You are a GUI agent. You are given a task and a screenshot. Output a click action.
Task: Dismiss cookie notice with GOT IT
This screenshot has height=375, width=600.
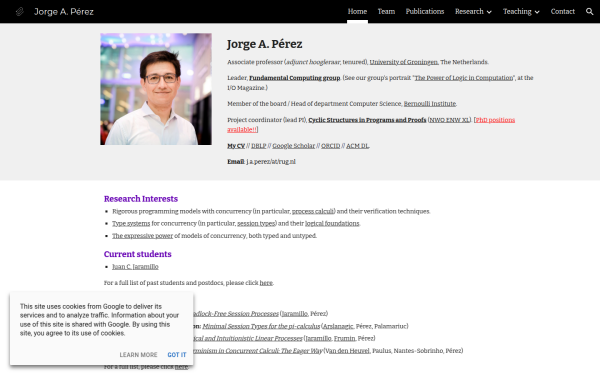(177, 355)
